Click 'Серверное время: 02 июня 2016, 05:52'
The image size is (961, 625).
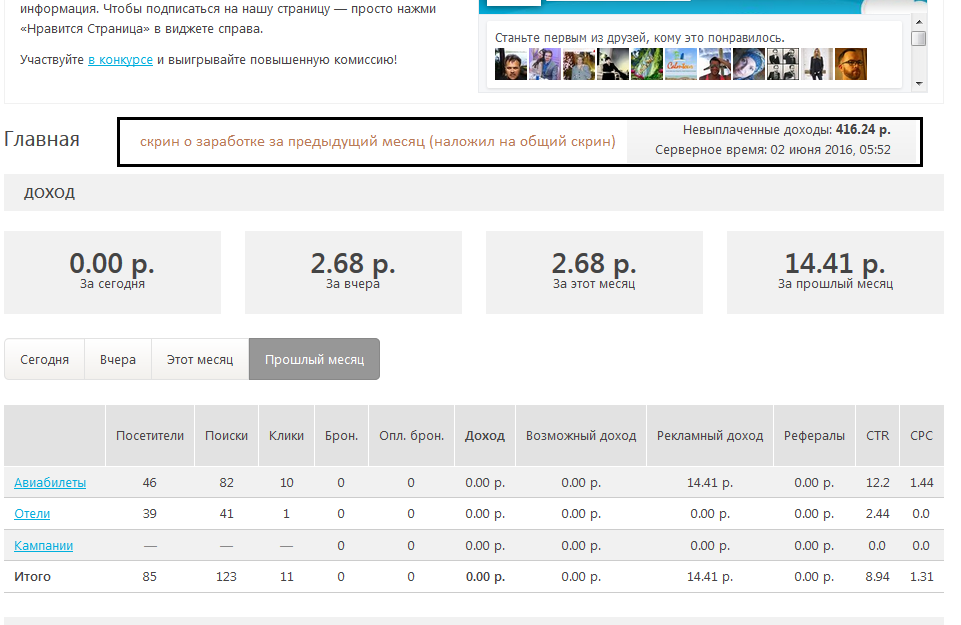(x=772, y=150)
